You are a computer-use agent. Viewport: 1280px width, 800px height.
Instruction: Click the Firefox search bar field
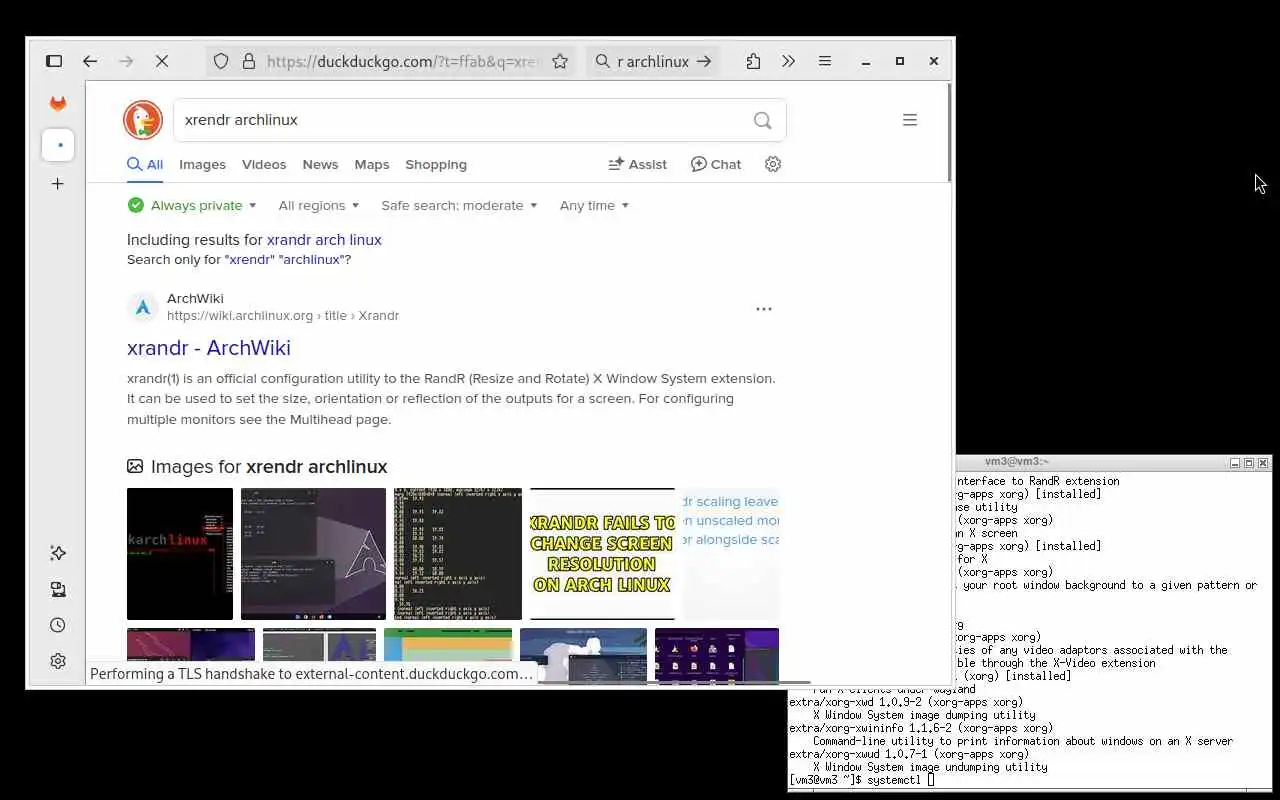[x=653, y=61]
